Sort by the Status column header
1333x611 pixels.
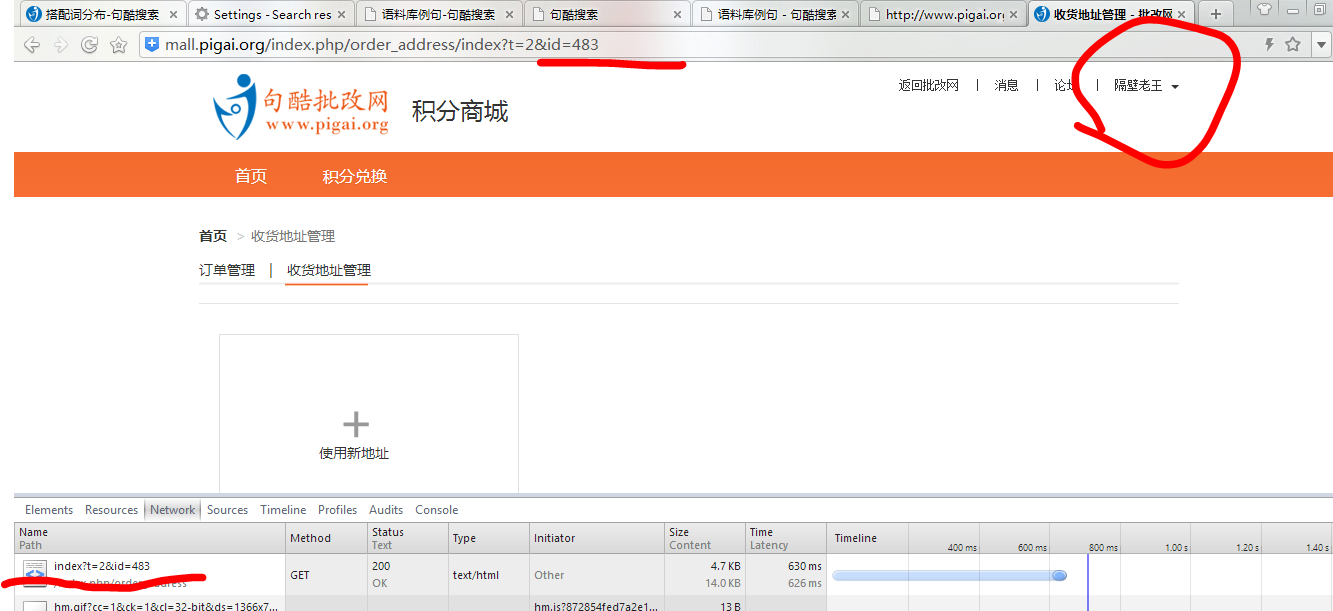407,538
